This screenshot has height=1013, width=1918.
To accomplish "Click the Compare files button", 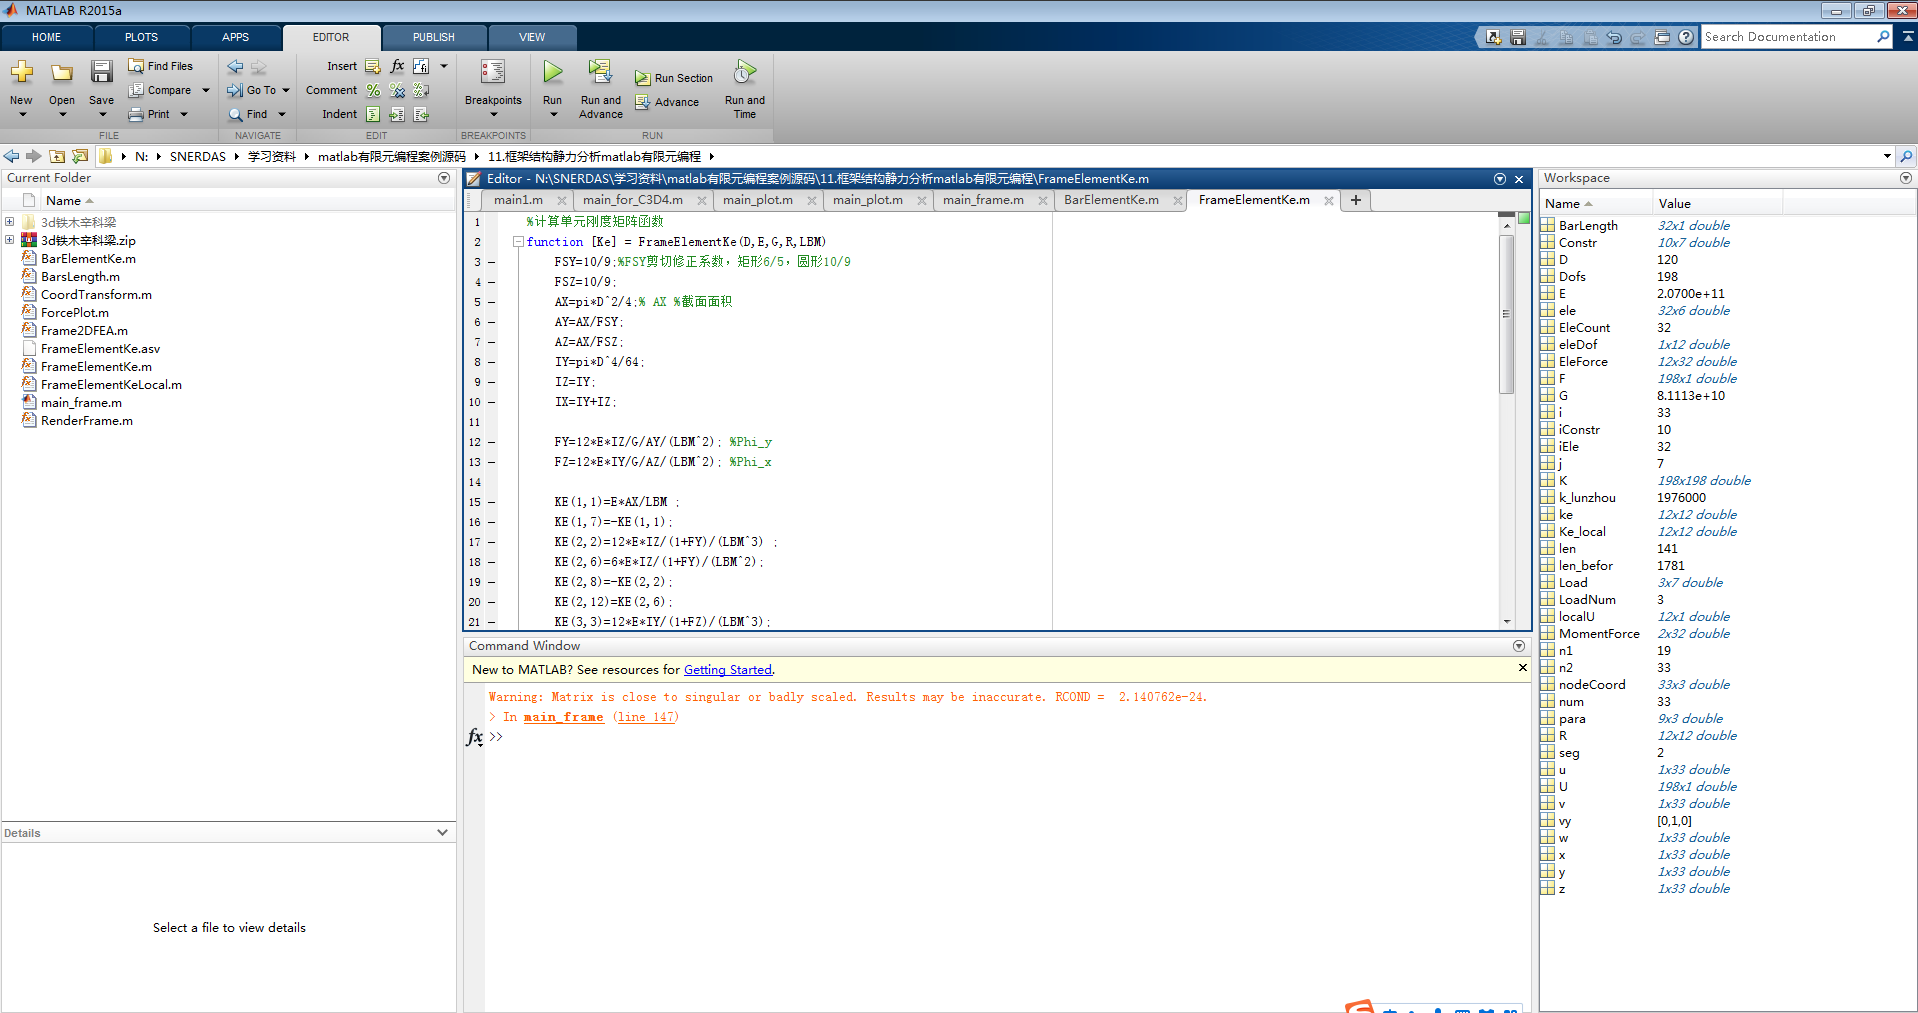I will click(x=160, y=90).
